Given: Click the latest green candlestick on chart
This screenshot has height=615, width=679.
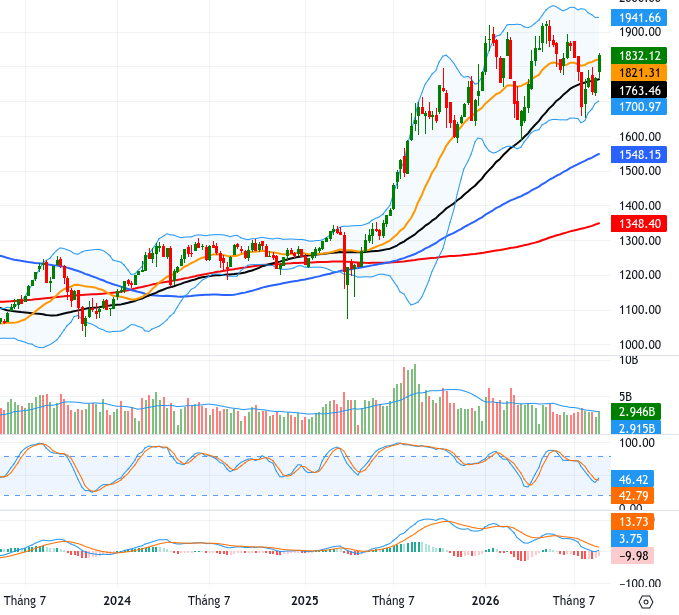Looking at the screenshot, I should (x=600, y=63).
